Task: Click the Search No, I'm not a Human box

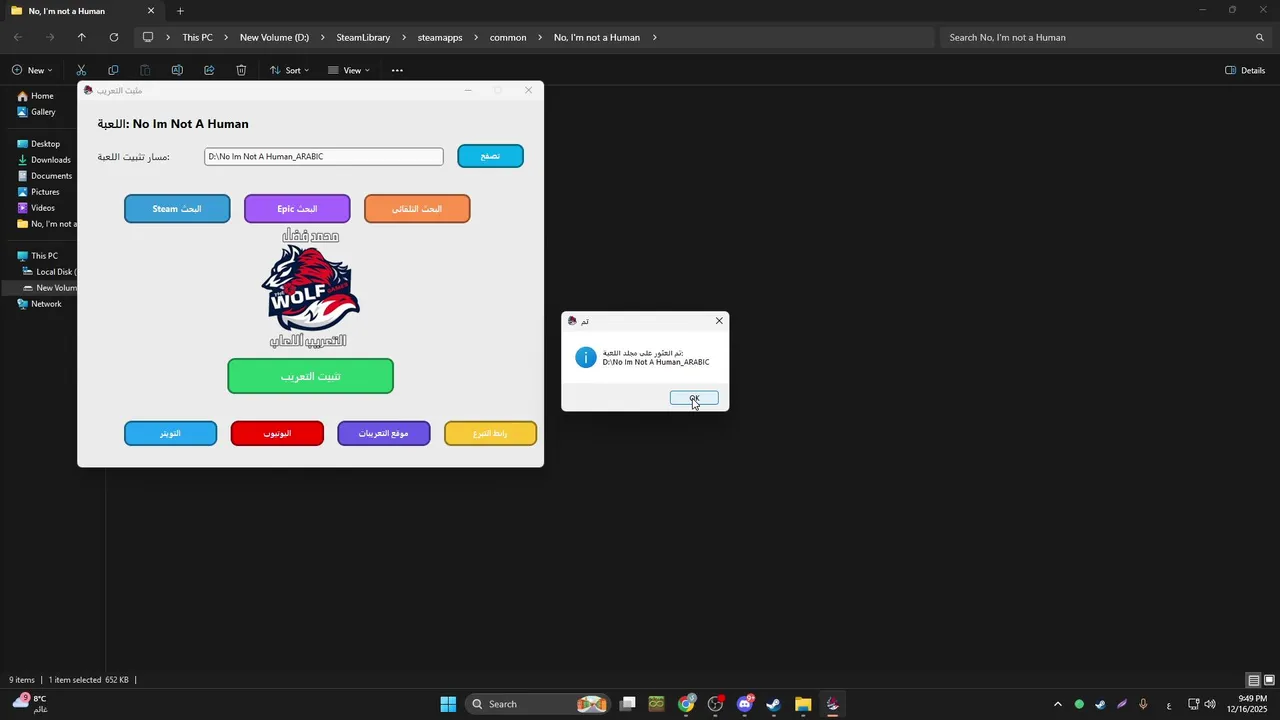Action: [x=1104, y=37]
